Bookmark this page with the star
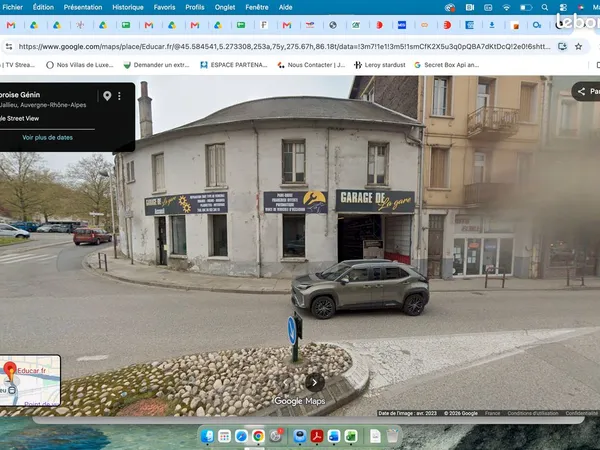This screenshot has width=600, height=450. pos(578,46)
